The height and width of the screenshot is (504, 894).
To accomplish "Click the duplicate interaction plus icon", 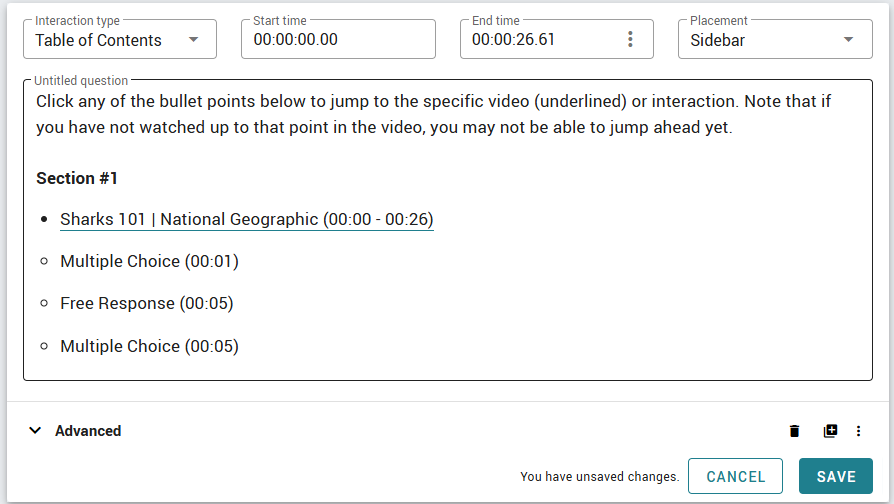I will (x=830, y=431).
